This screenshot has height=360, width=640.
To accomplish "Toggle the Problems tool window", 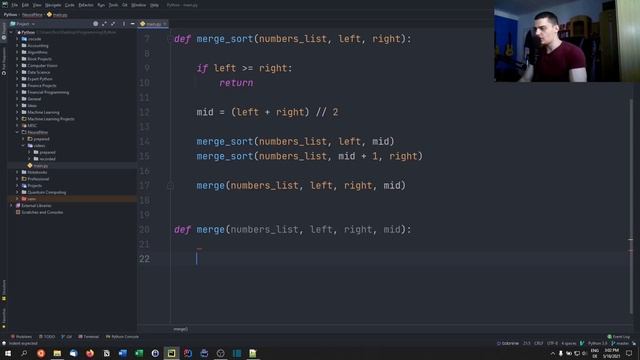I will (x=21, y=337).
